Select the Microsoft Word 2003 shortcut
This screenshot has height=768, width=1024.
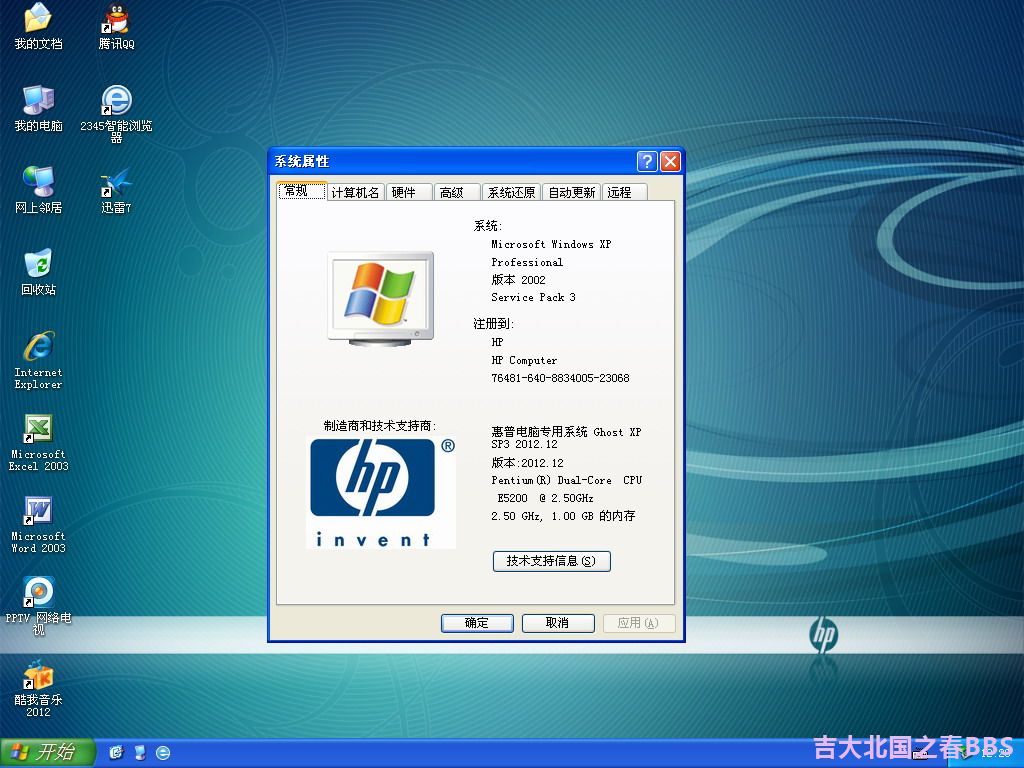tap(39, 525)
